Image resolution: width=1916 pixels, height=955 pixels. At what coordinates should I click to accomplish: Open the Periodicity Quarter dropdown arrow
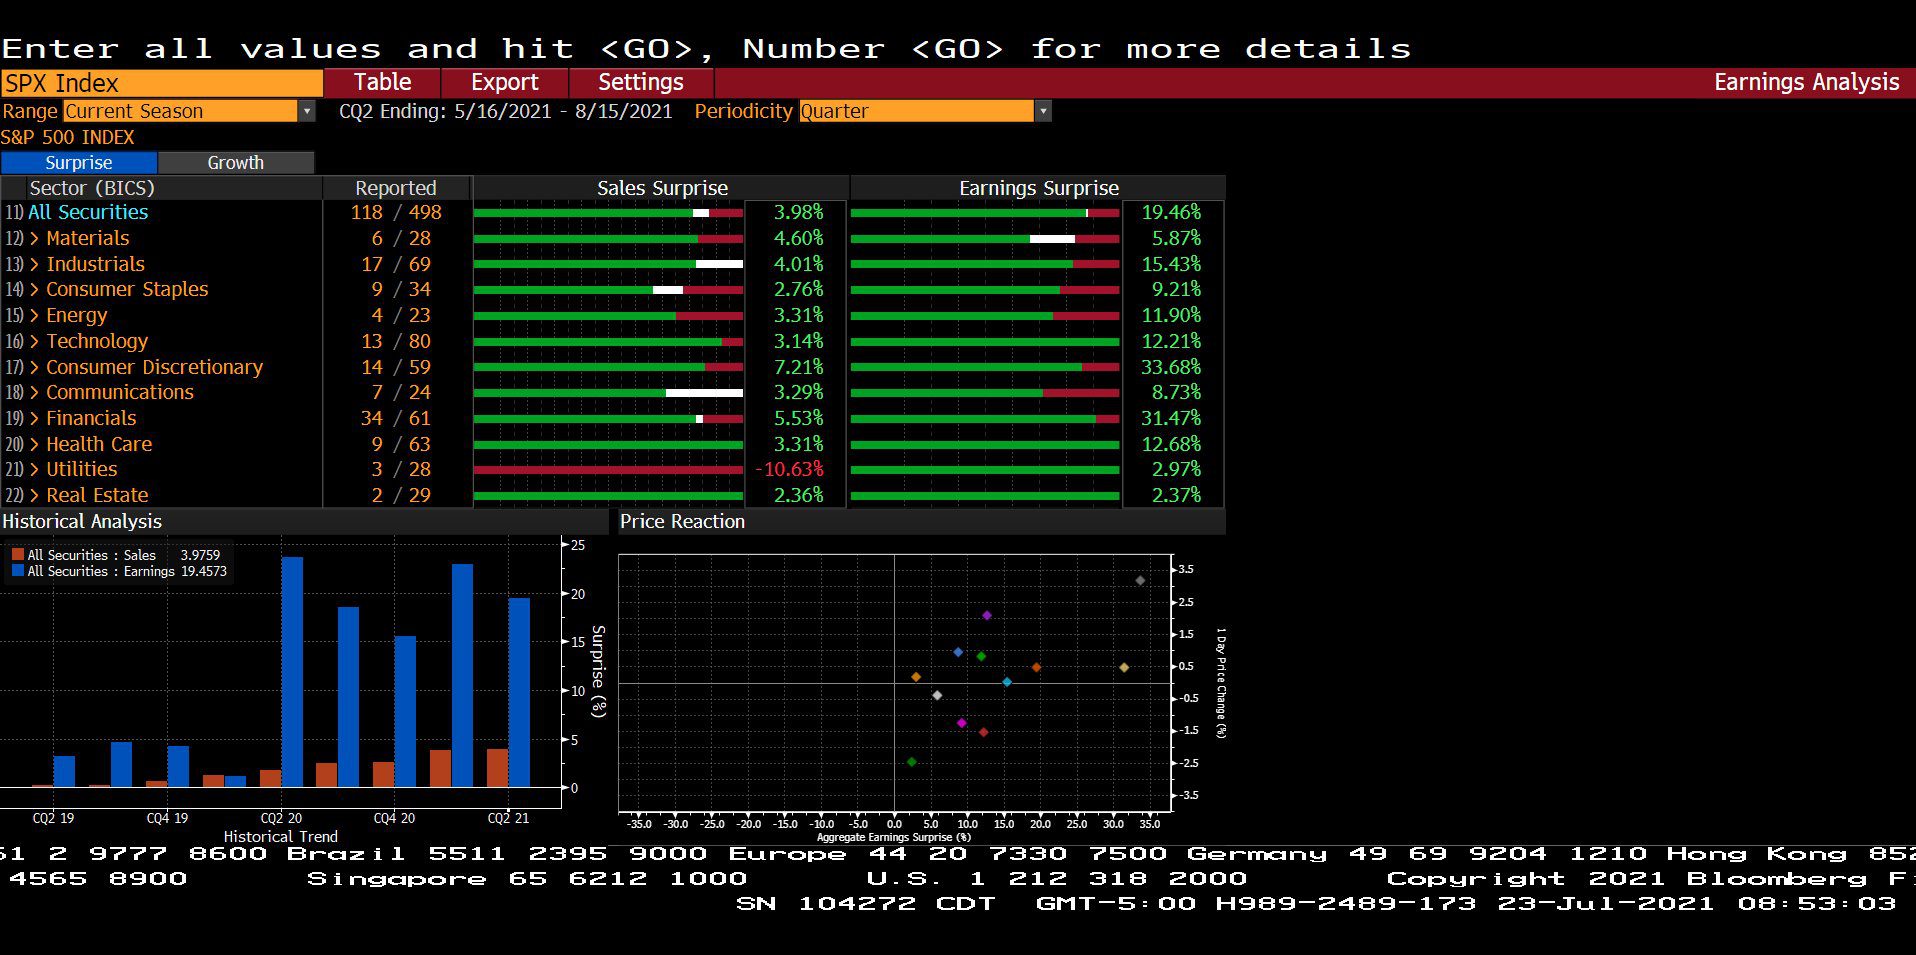coord(1043,112)
